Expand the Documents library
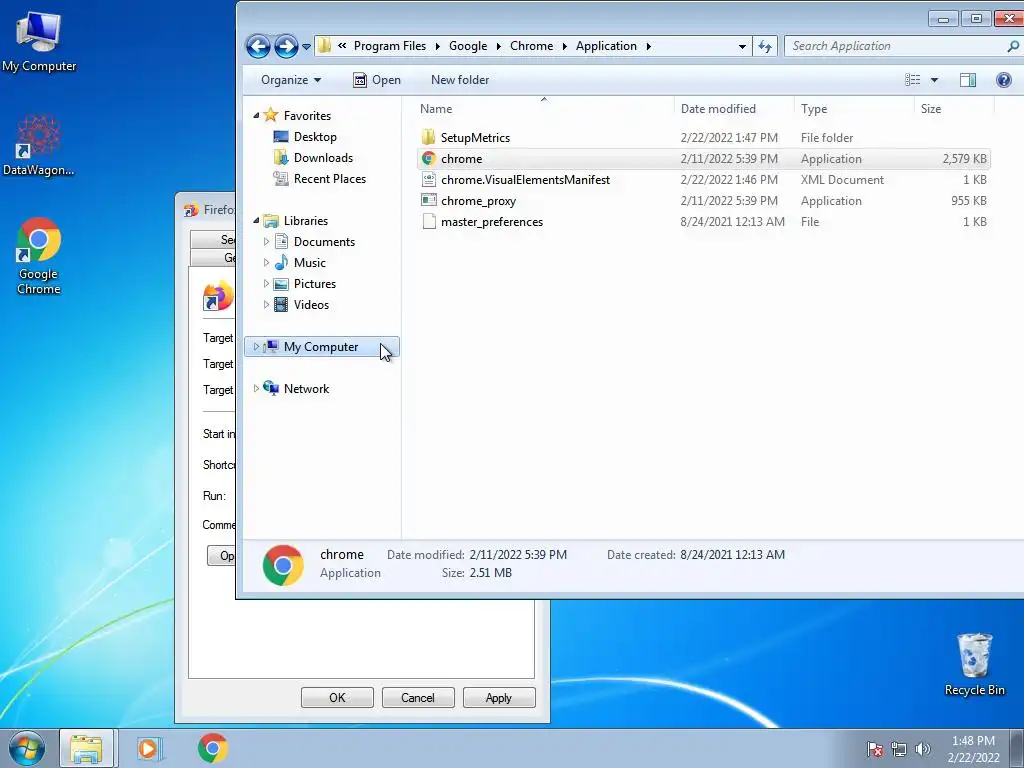This screenshot has height=768, width=1024. [266, 242]
